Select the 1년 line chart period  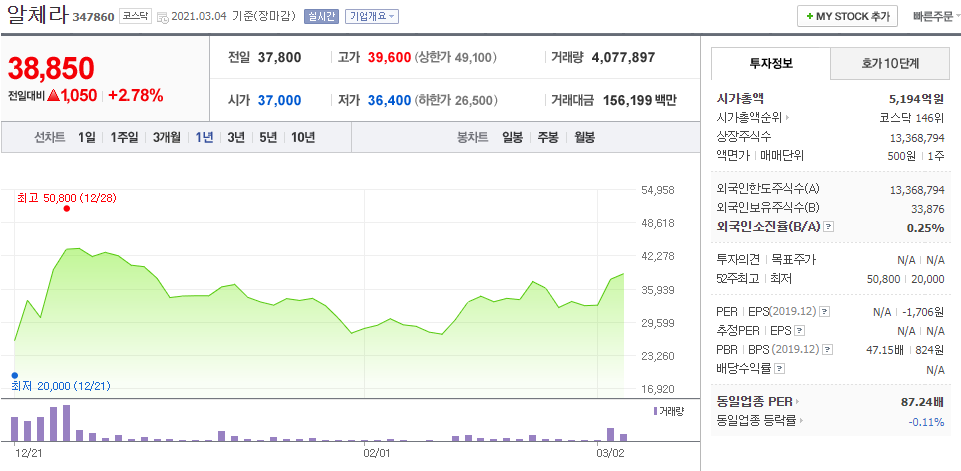tap(204, 137)
